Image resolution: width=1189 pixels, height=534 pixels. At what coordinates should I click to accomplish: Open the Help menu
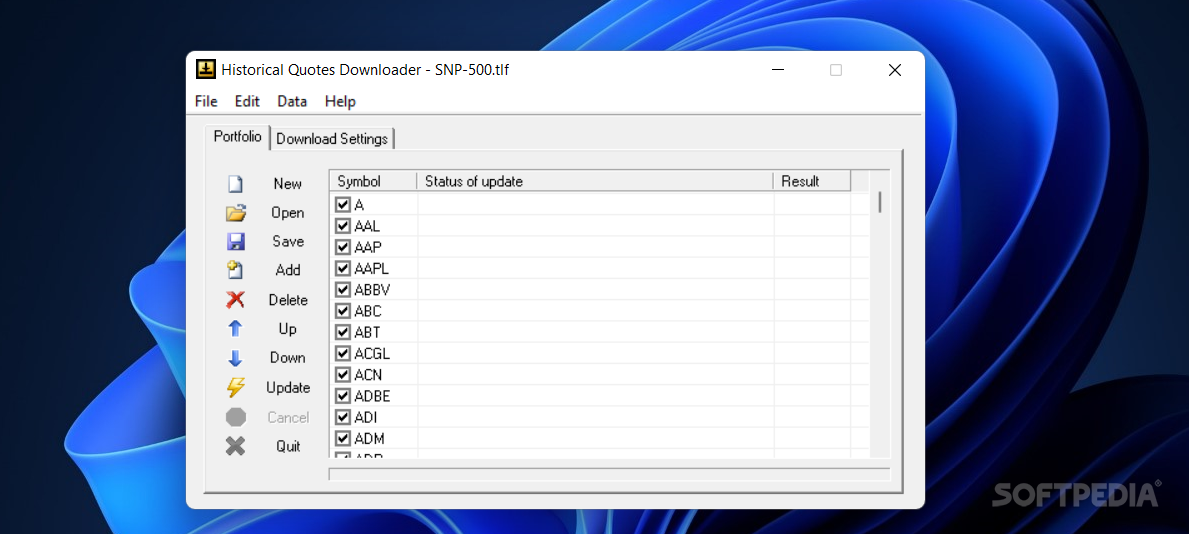click(340, 102)
